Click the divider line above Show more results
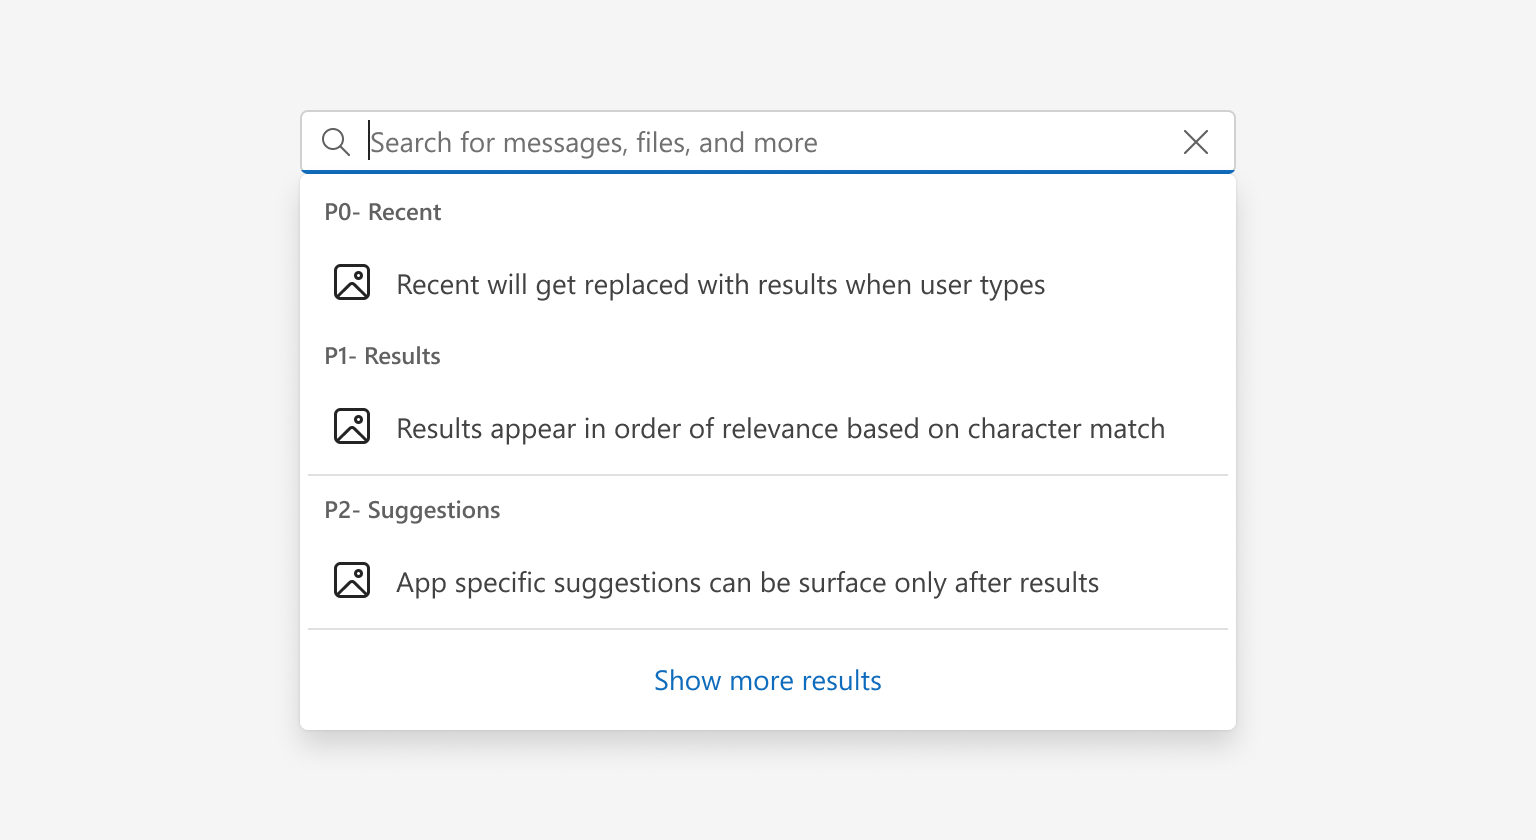The height and width of the screenshot is (840, 1536). [x=768, y=629]
